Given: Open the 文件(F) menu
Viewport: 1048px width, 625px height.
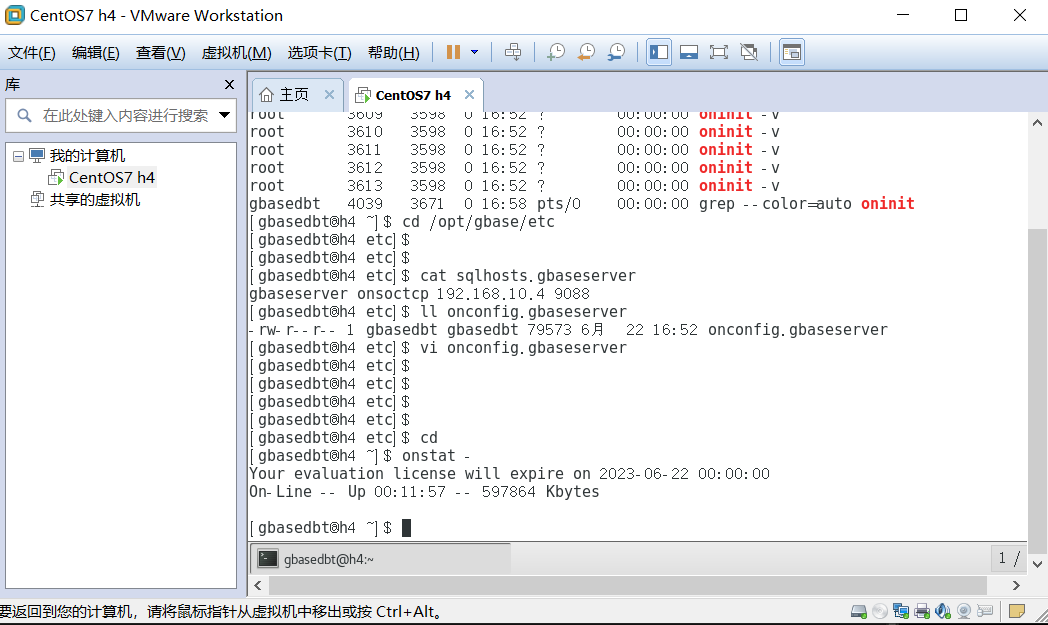Looking at the screenshot, I should [x=31, y=53].
